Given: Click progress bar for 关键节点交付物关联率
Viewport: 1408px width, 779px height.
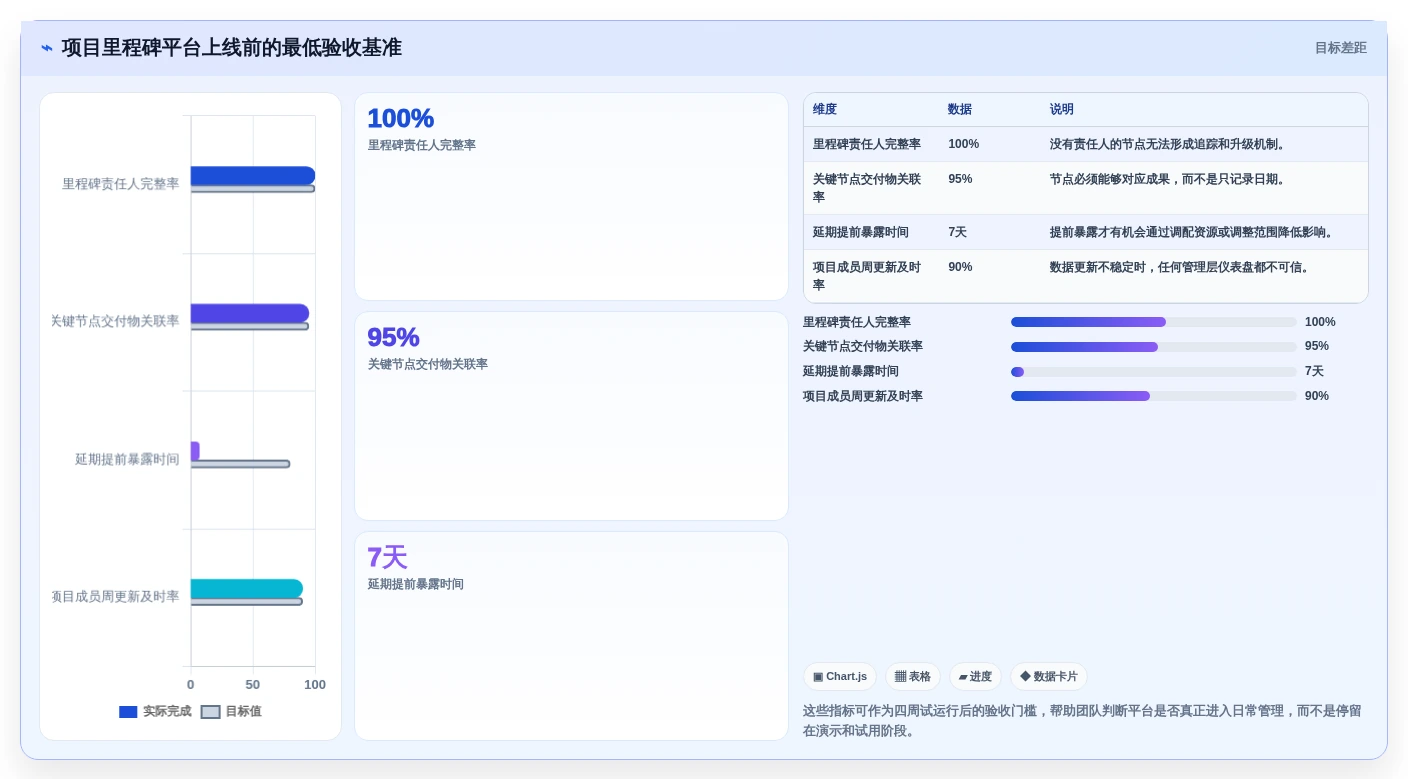Looking at the screenshot, I should click(1153, 347).
